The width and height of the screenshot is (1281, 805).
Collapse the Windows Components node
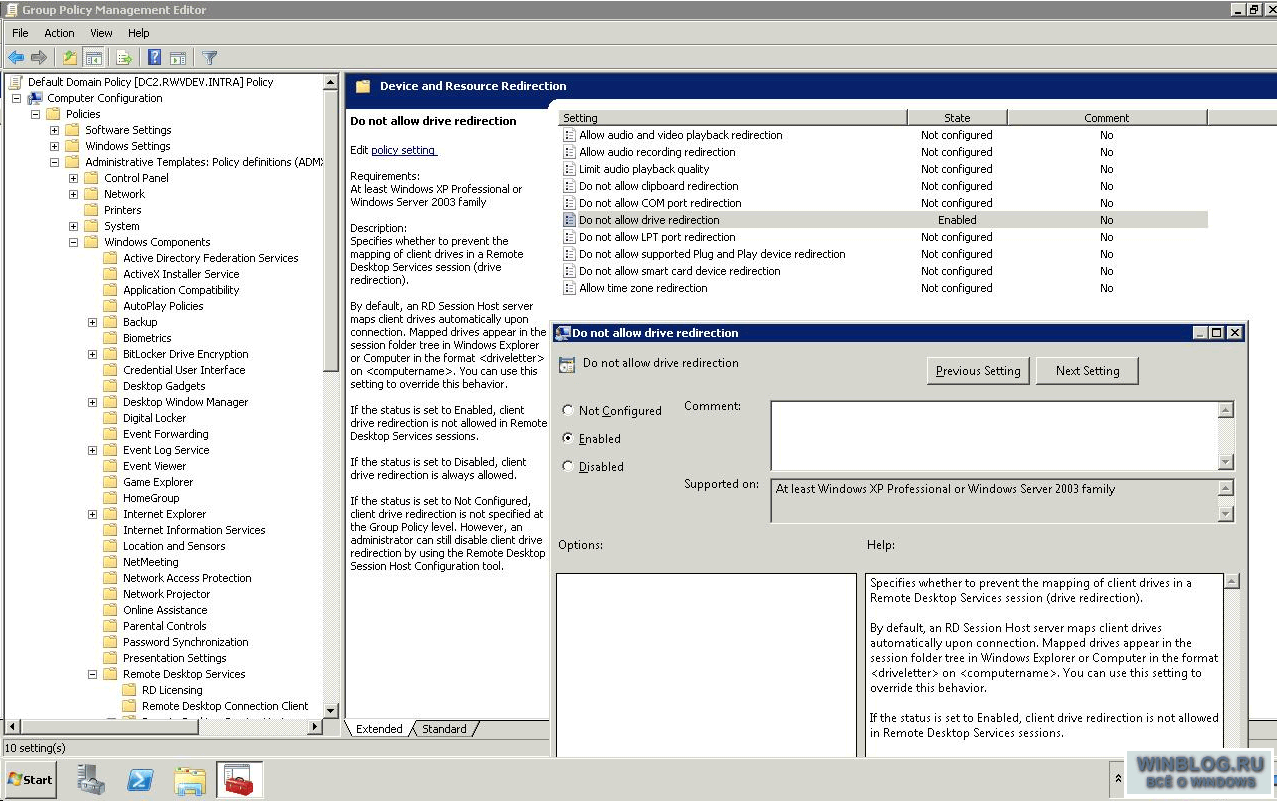click(73, 242)
